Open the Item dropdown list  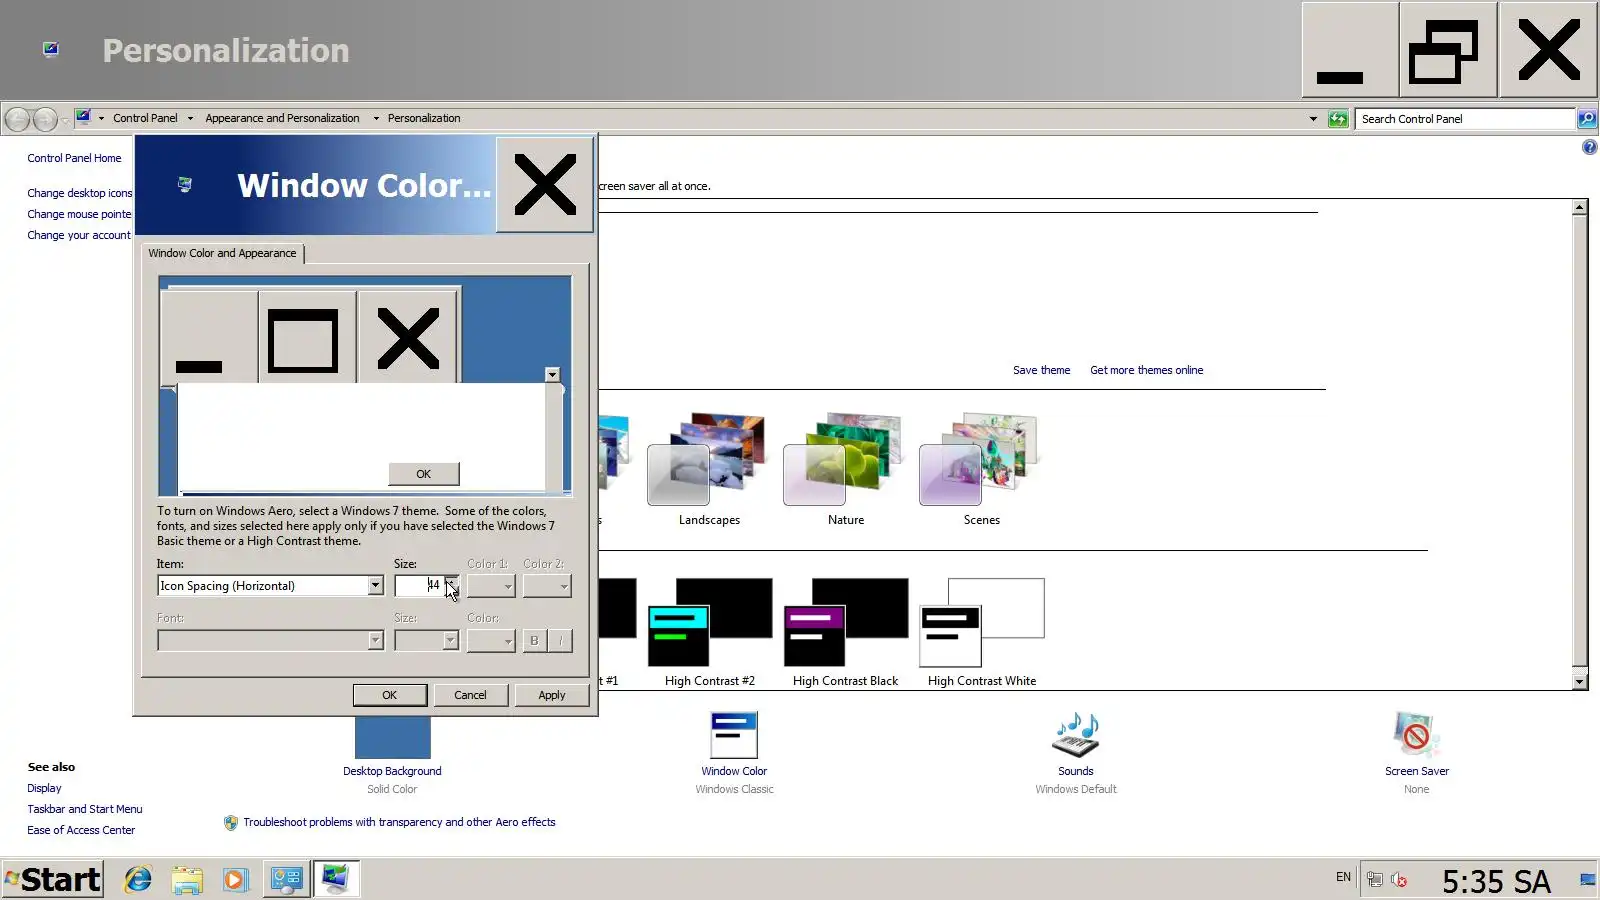(x=375, y=586)
